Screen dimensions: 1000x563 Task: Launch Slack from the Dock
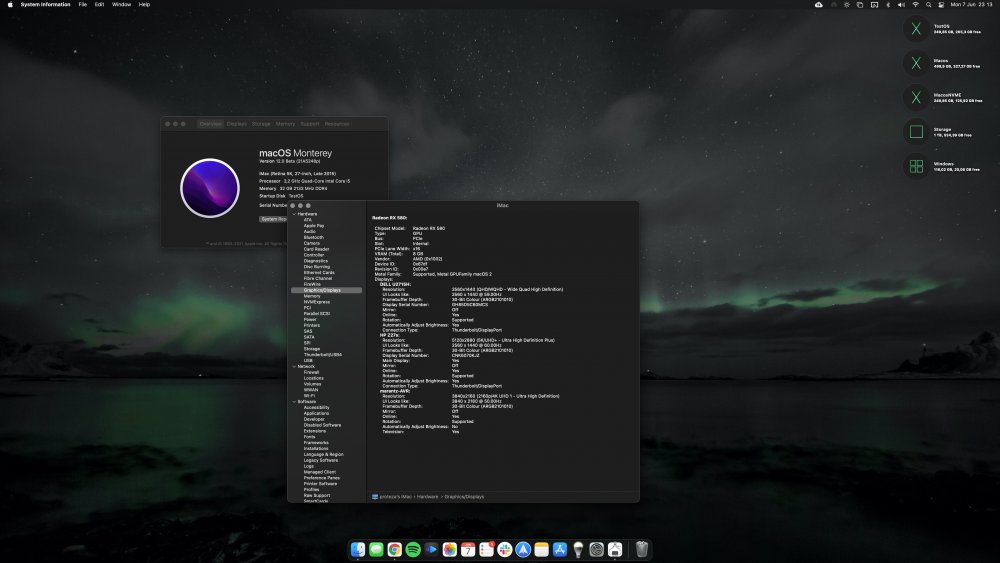click(x=504, y=549)
